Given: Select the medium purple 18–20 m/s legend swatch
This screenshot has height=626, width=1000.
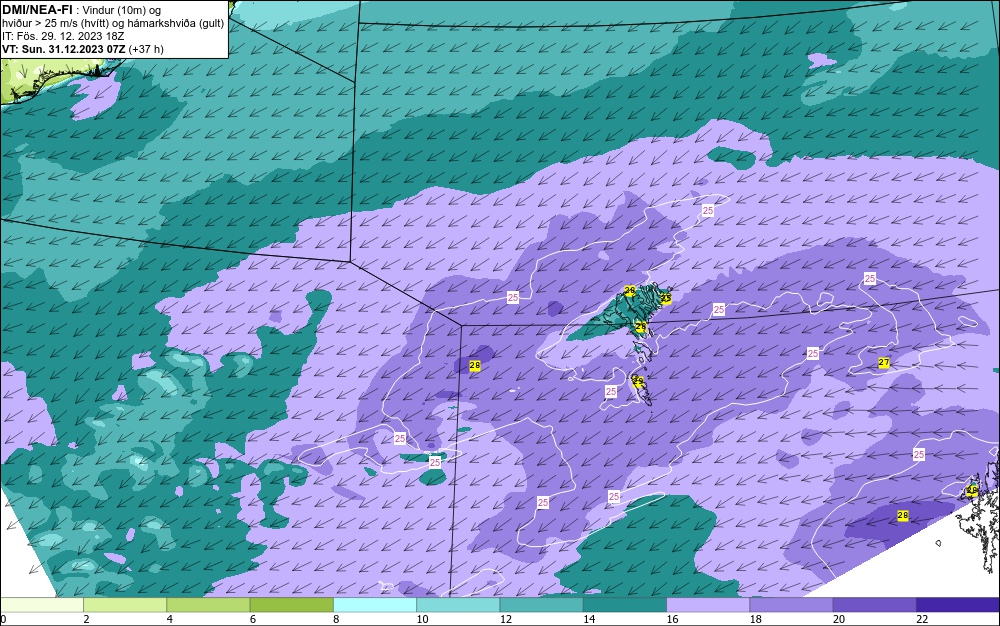Looking at the screenshot, I should tap(791, 605).
